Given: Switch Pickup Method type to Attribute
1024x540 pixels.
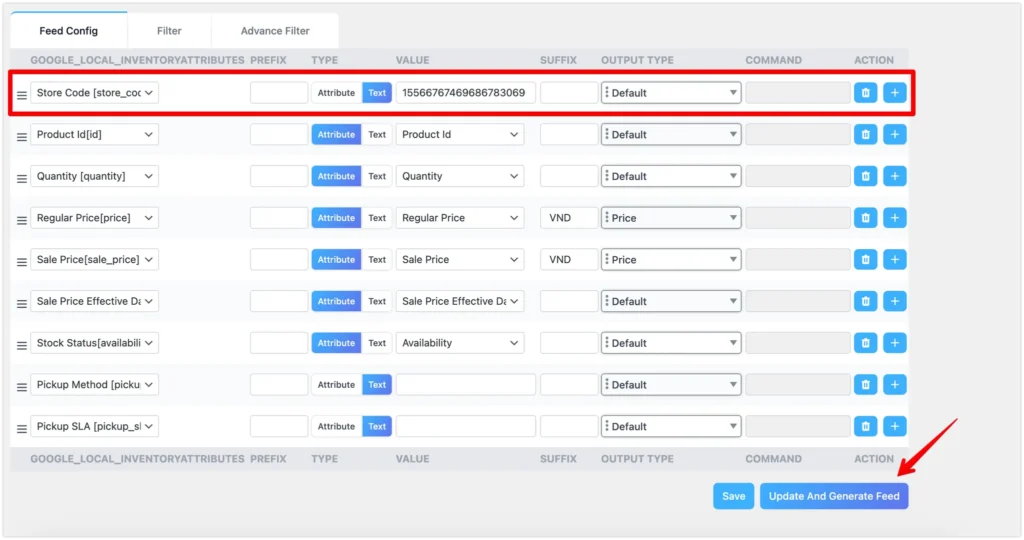Looking at the screenshot, I should (x=336, y=385).
